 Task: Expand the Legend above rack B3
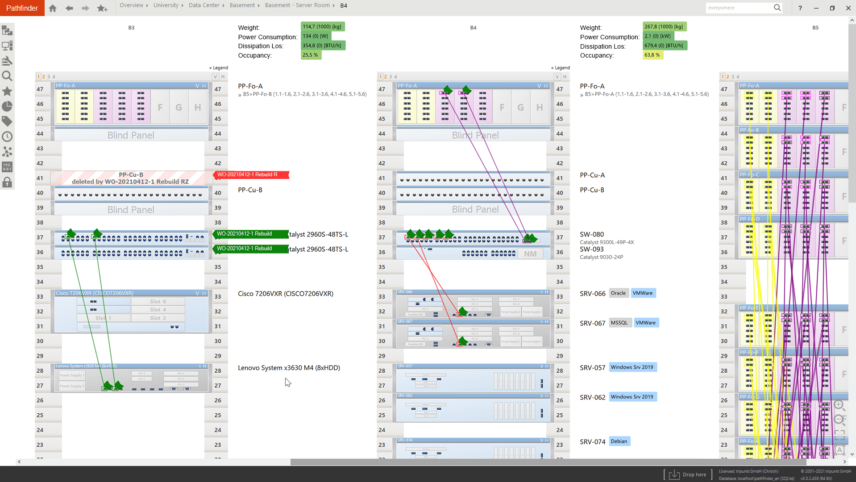click(x=218, y=68)
